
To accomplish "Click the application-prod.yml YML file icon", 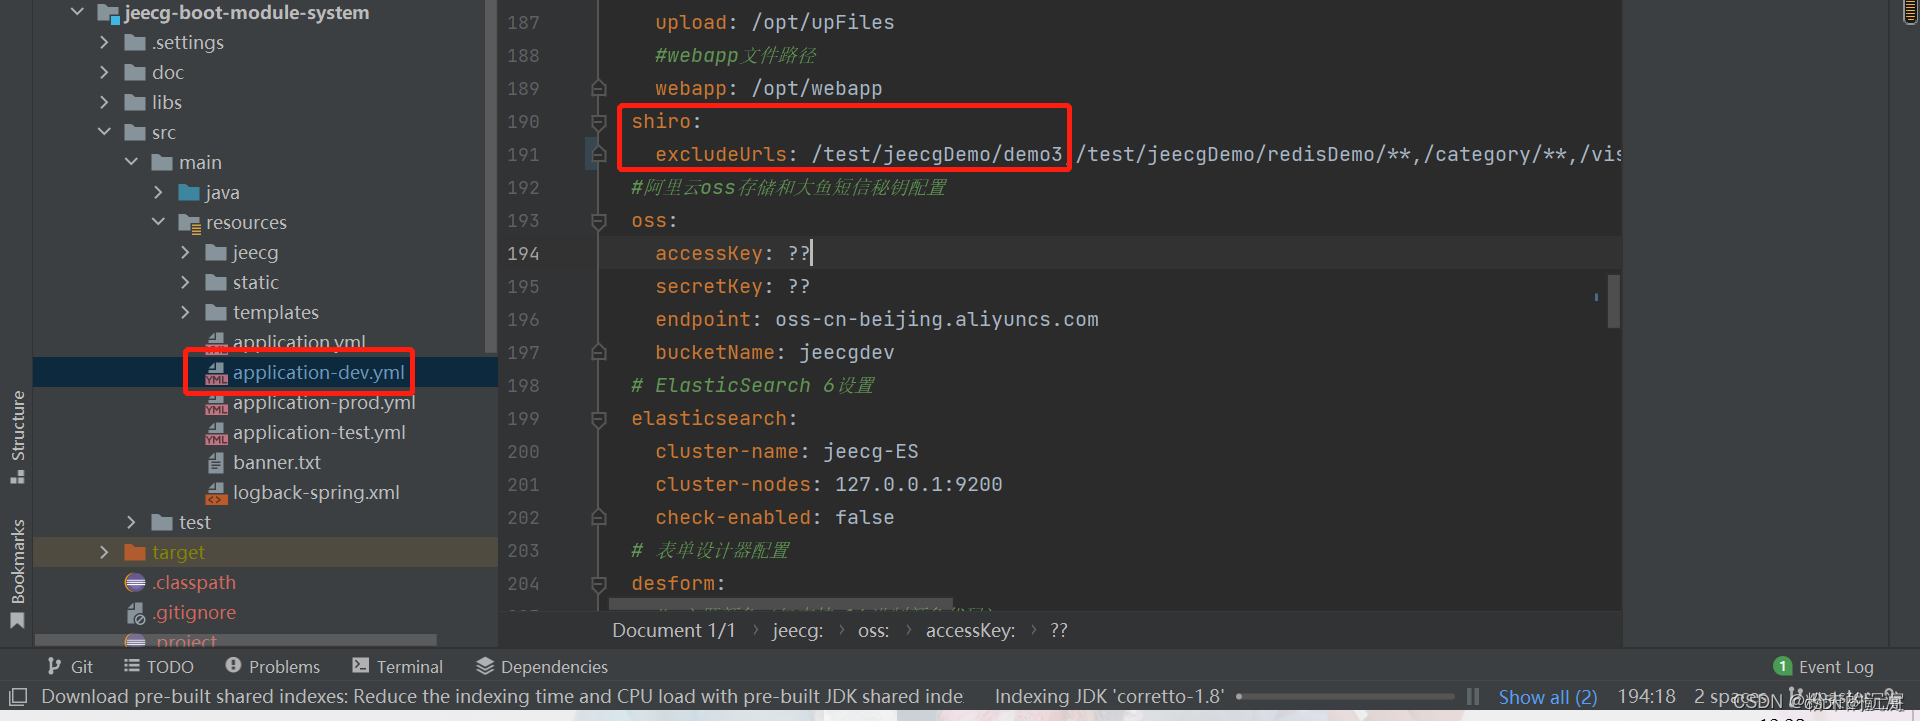I will click(216, 403).
